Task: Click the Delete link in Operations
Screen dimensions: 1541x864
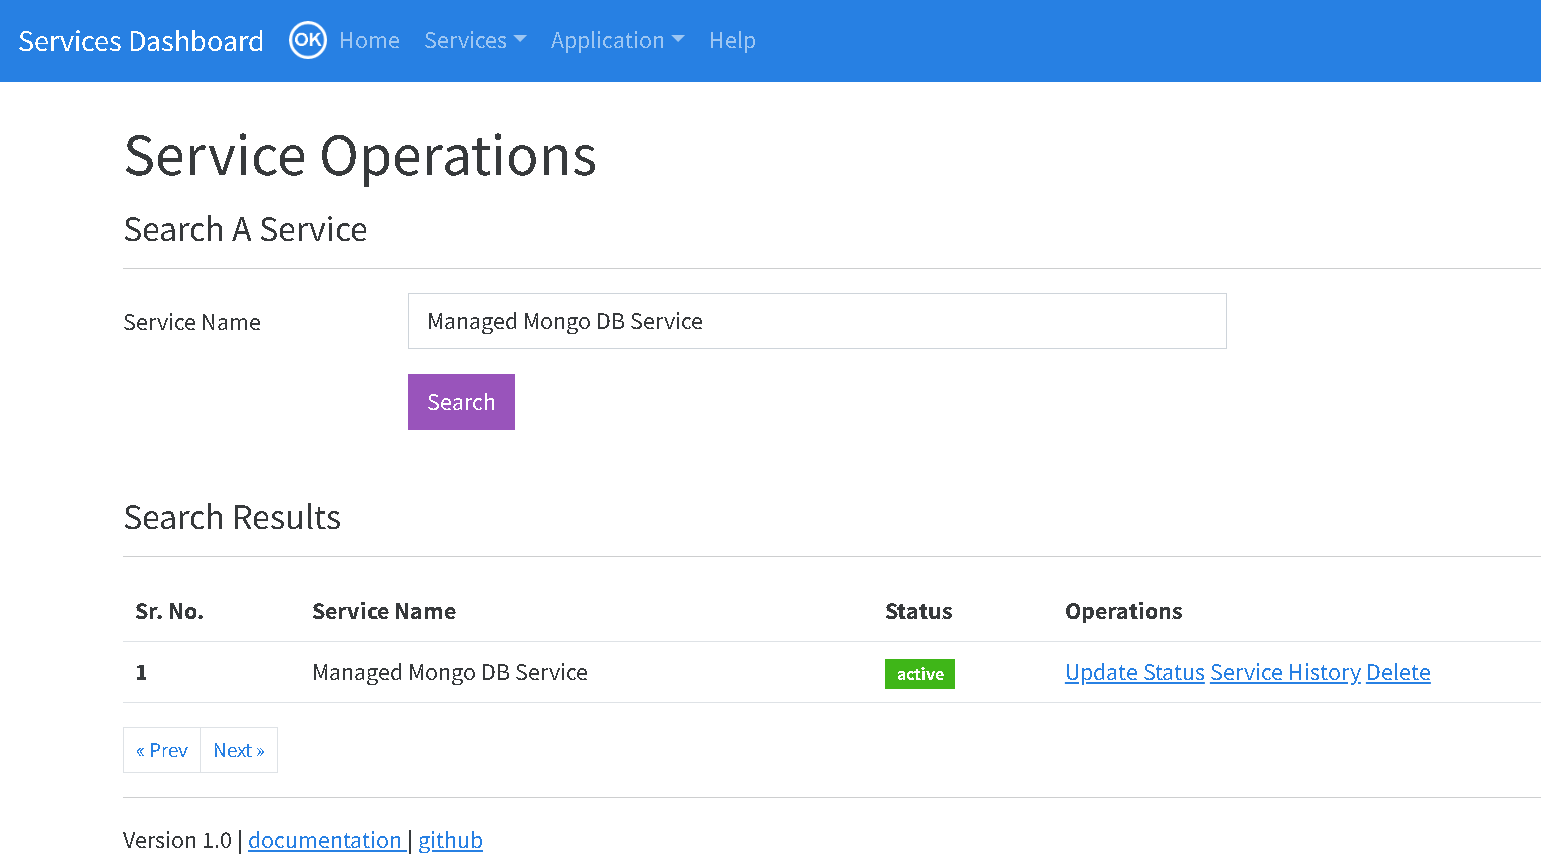Action: [1398, 672]
